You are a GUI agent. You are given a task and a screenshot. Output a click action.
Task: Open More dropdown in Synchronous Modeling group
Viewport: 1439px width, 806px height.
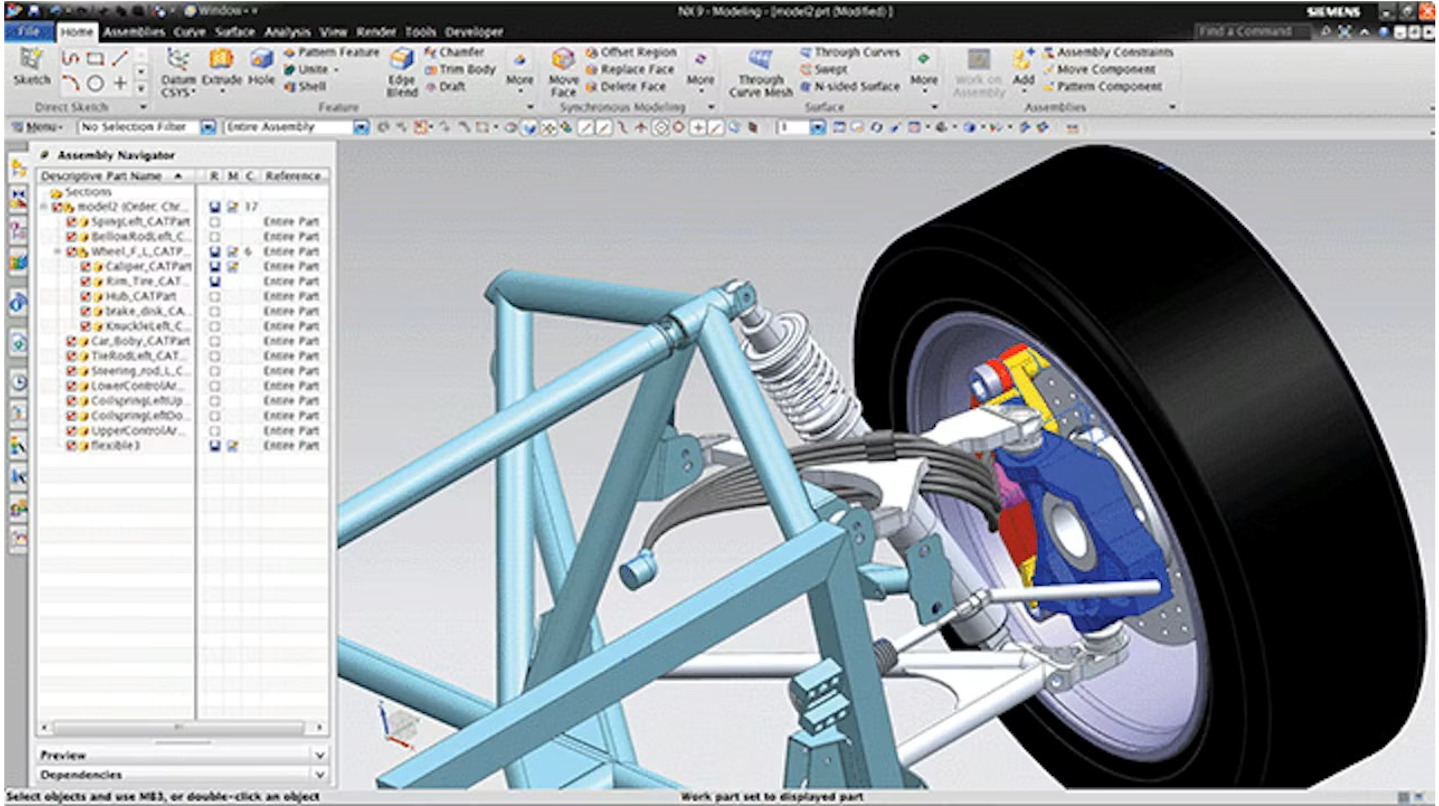pos(700,69)
